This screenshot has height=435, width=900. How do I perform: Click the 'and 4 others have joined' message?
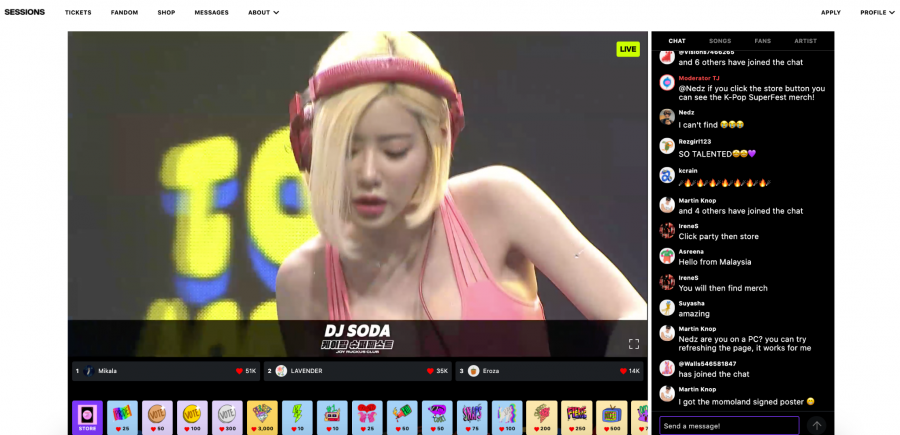pos(740,211)
